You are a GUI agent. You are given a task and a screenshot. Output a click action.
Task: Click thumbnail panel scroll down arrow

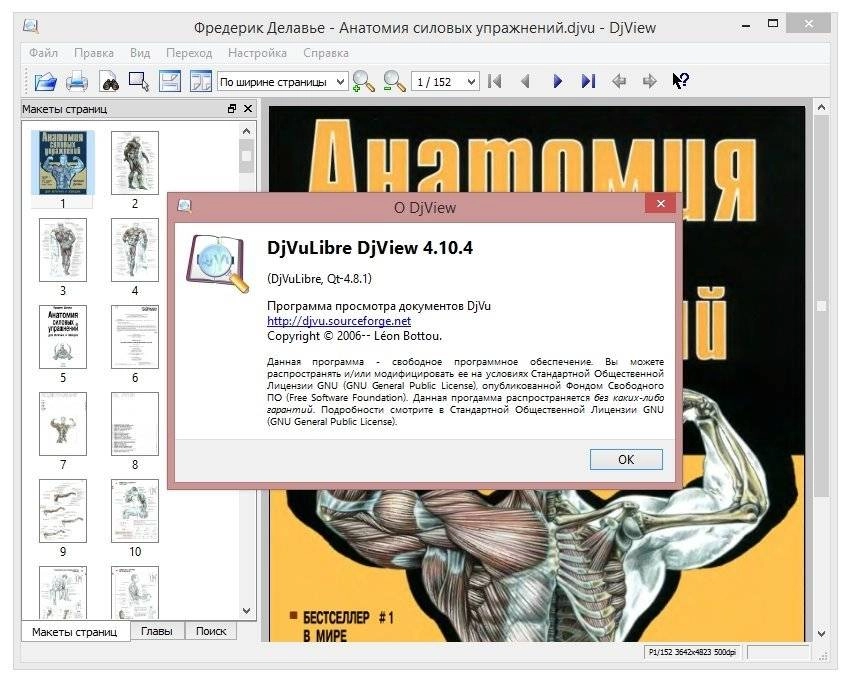coord(246,611)
